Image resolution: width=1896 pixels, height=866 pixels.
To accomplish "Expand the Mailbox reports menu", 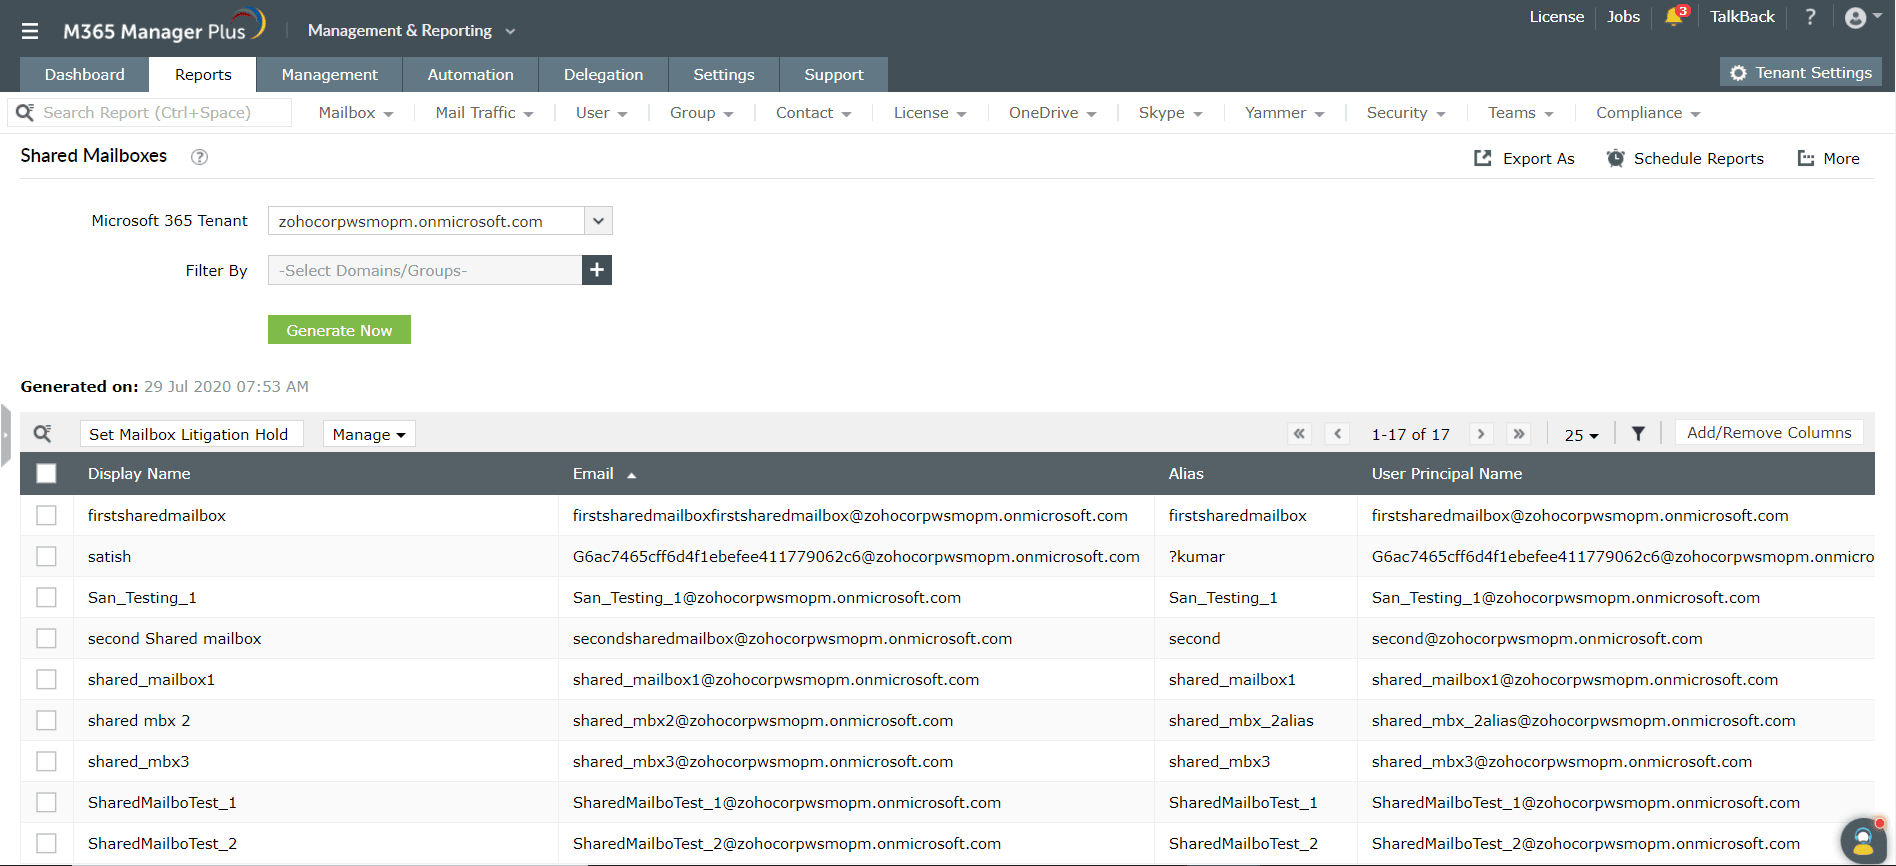I will click(355, 113).
